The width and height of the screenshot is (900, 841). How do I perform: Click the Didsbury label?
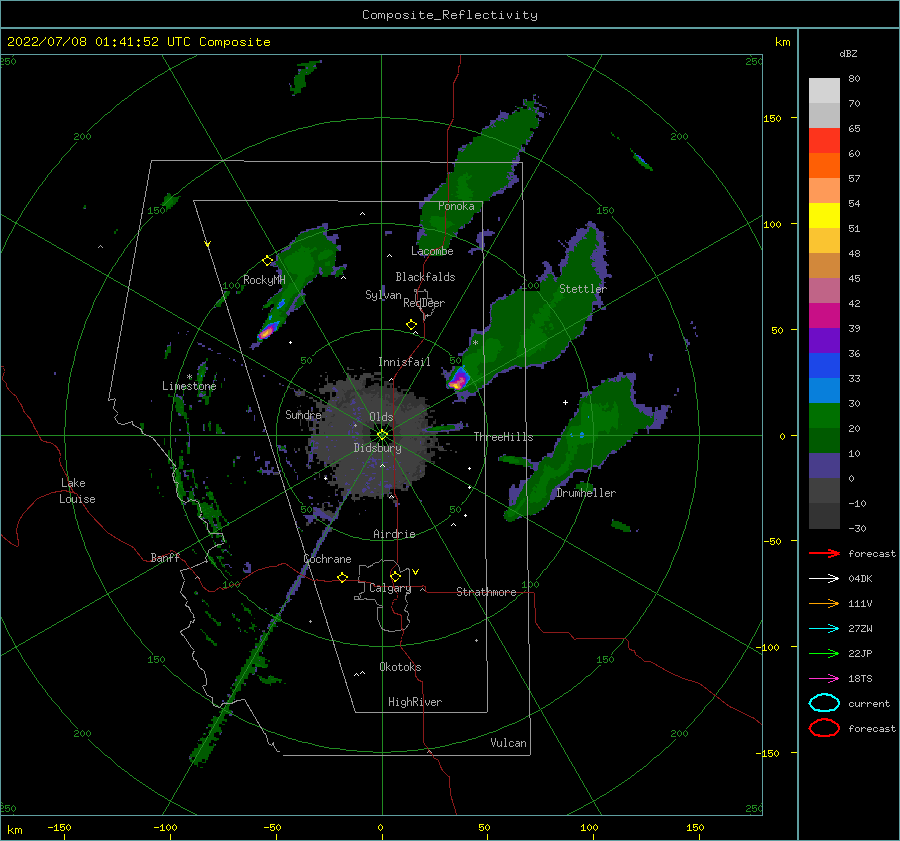(x=377, y=448)
